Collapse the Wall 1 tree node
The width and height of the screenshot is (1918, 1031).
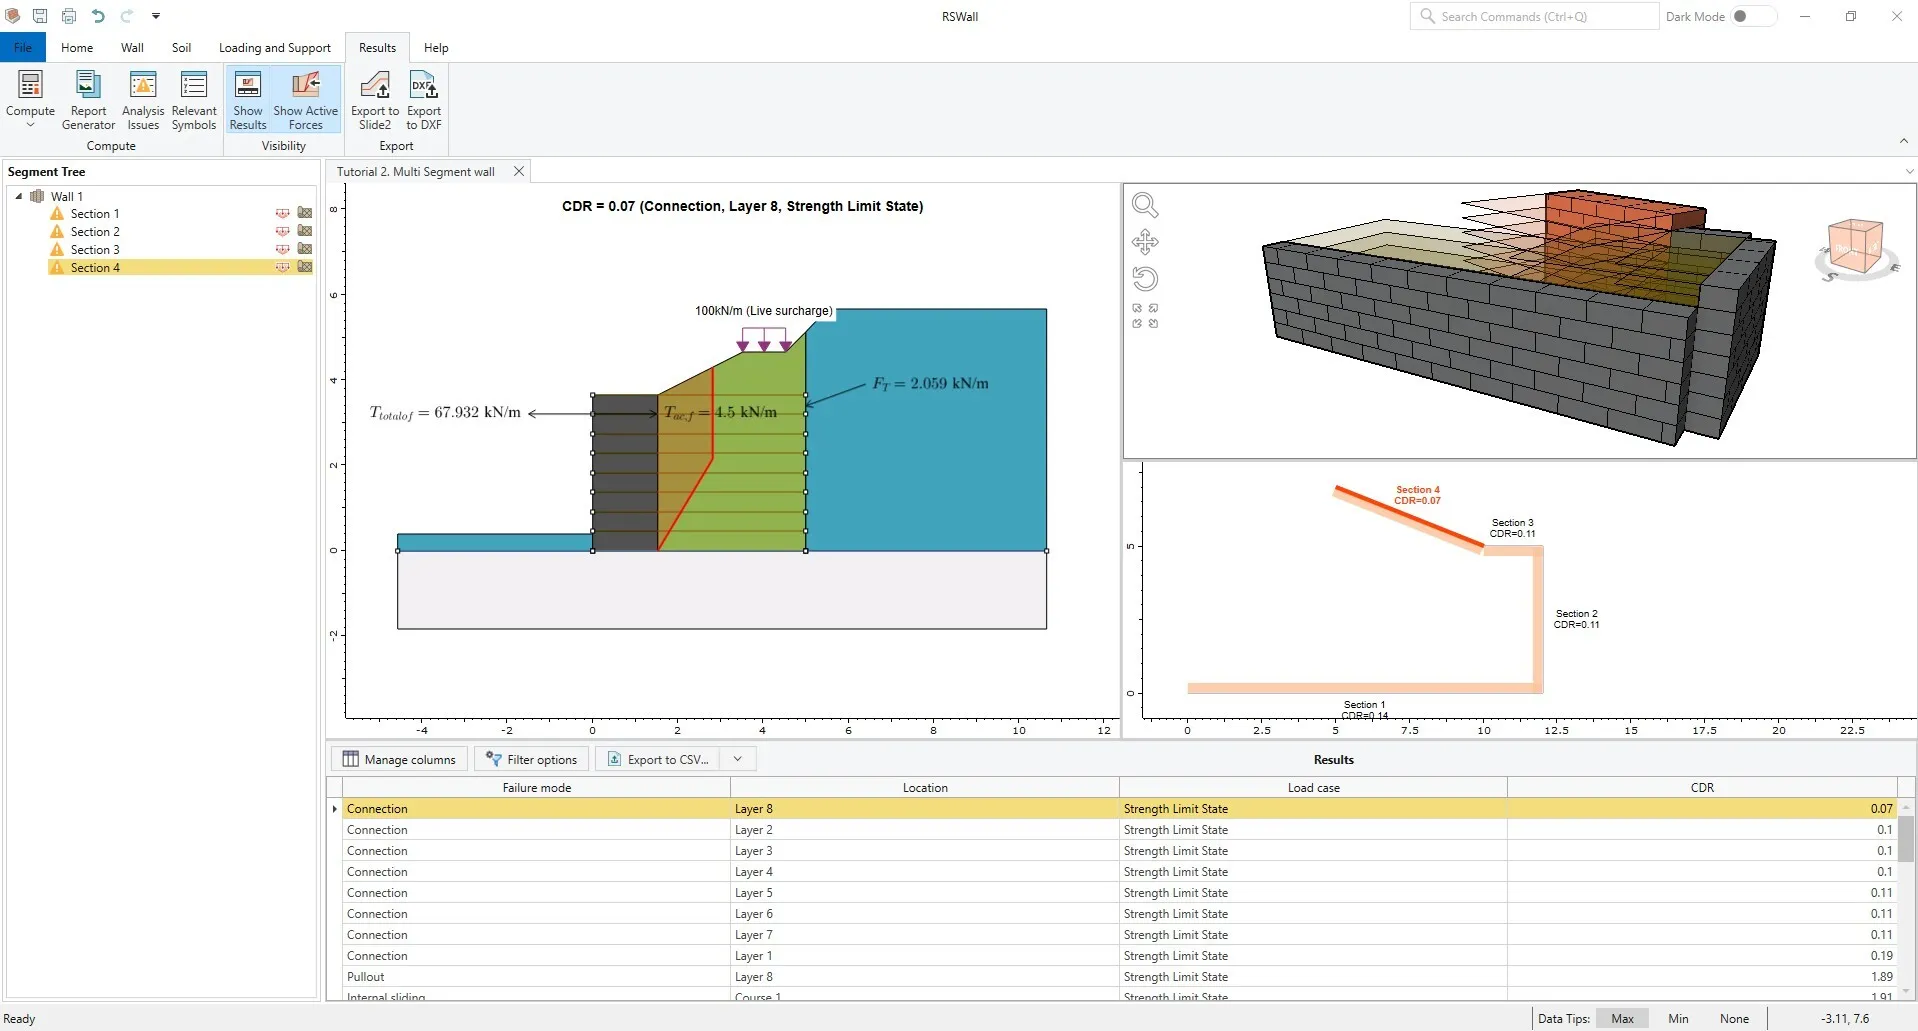click(19, 197)
